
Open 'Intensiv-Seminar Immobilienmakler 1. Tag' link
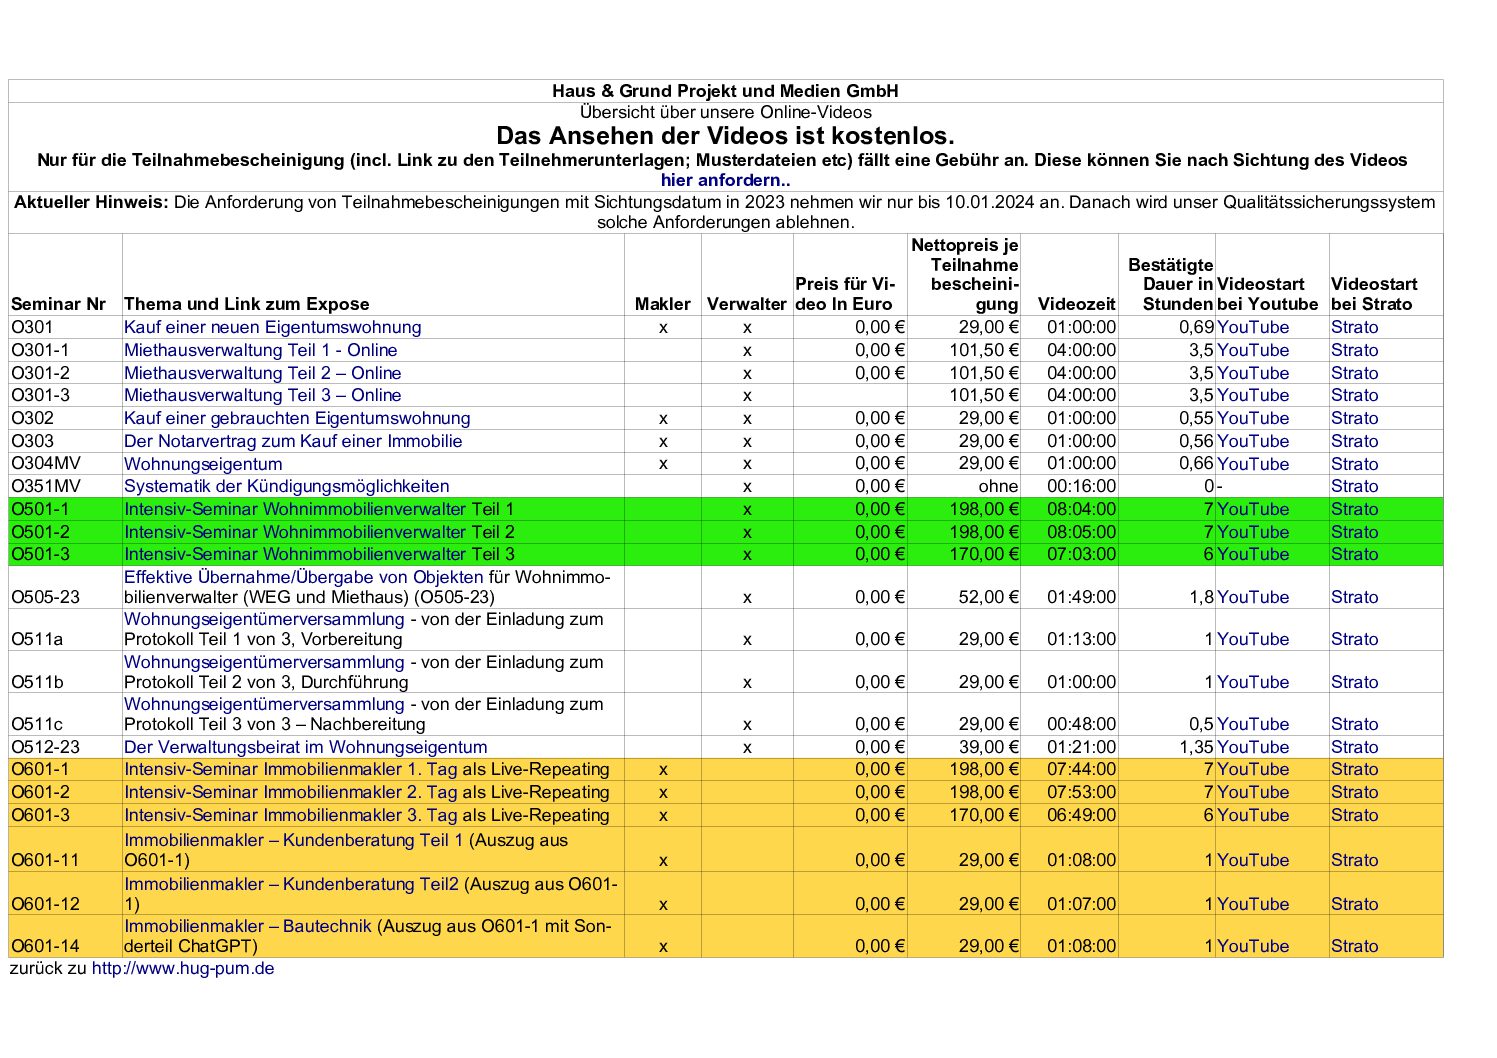click(x=291, y=769)
